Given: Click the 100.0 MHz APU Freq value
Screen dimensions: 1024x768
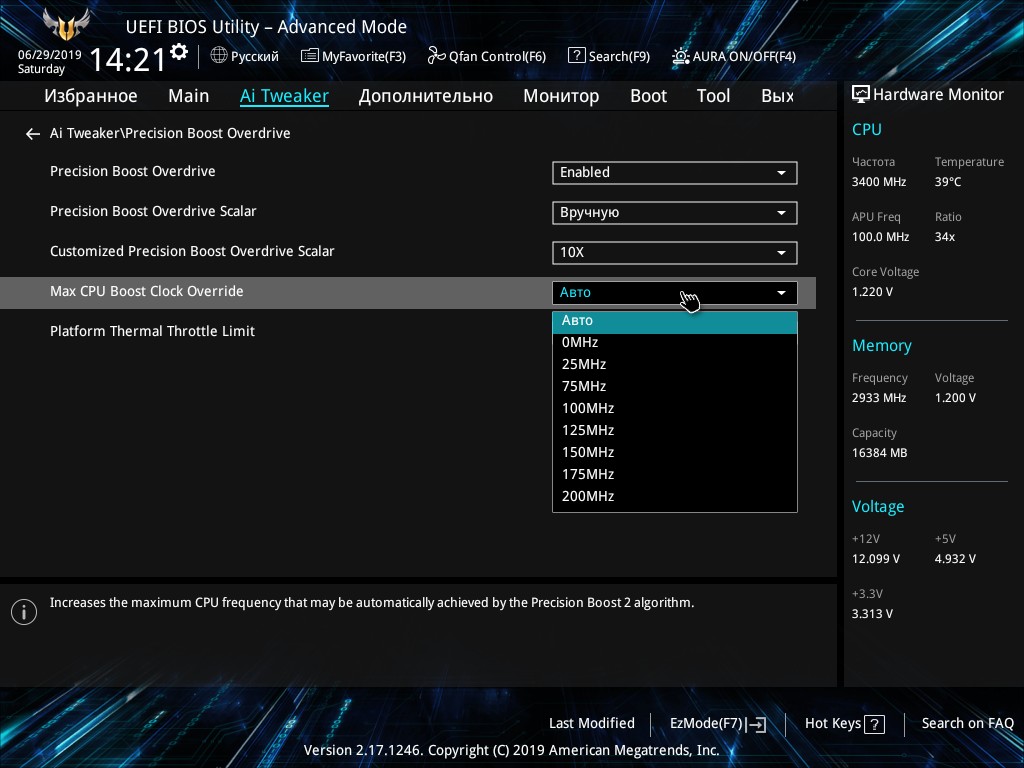Looking at the screenshot, I should [880, 237].
